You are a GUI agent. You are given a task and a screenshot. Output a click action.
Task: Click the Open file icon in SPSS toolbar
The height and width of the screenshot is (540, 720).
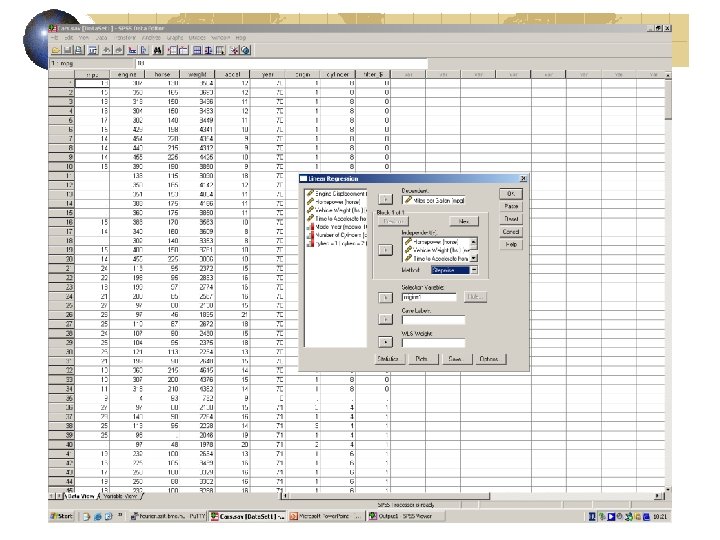point(56,51)
